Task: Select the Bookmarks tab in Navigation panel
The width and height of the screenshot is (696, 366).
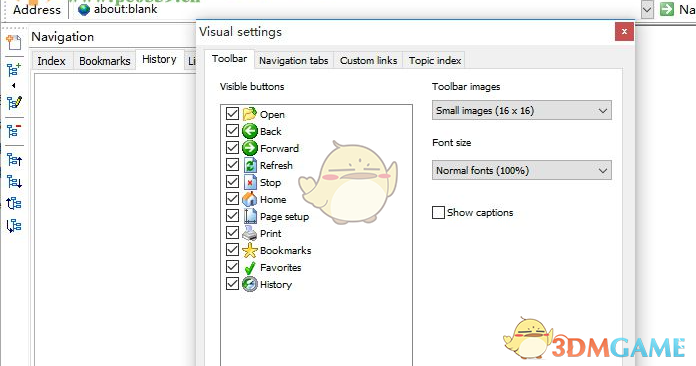Action: (x=105, y=61)
